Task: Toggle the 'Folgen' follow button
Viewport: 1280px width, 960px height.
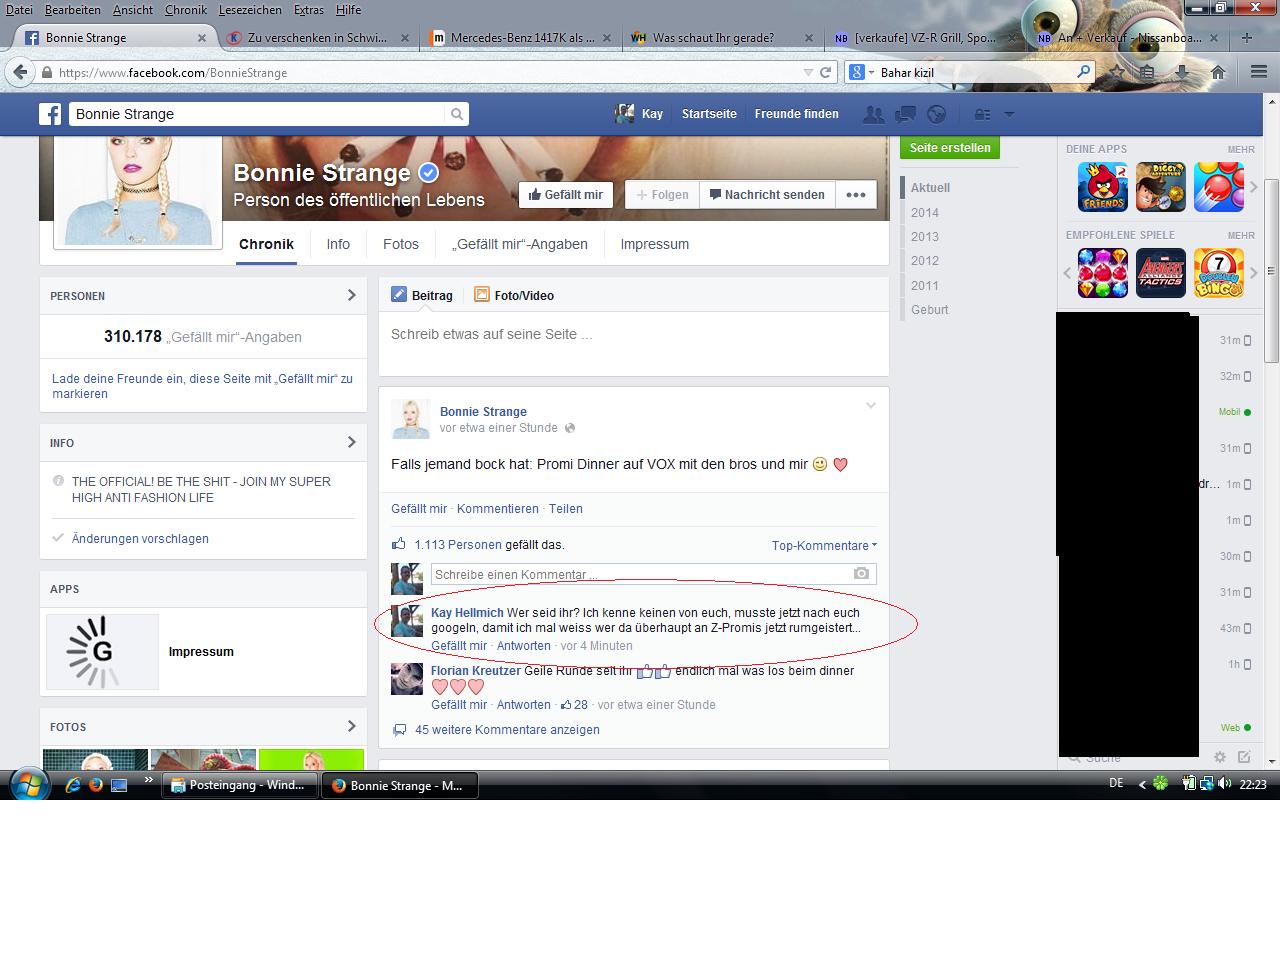Action: (x=662, y=195)
